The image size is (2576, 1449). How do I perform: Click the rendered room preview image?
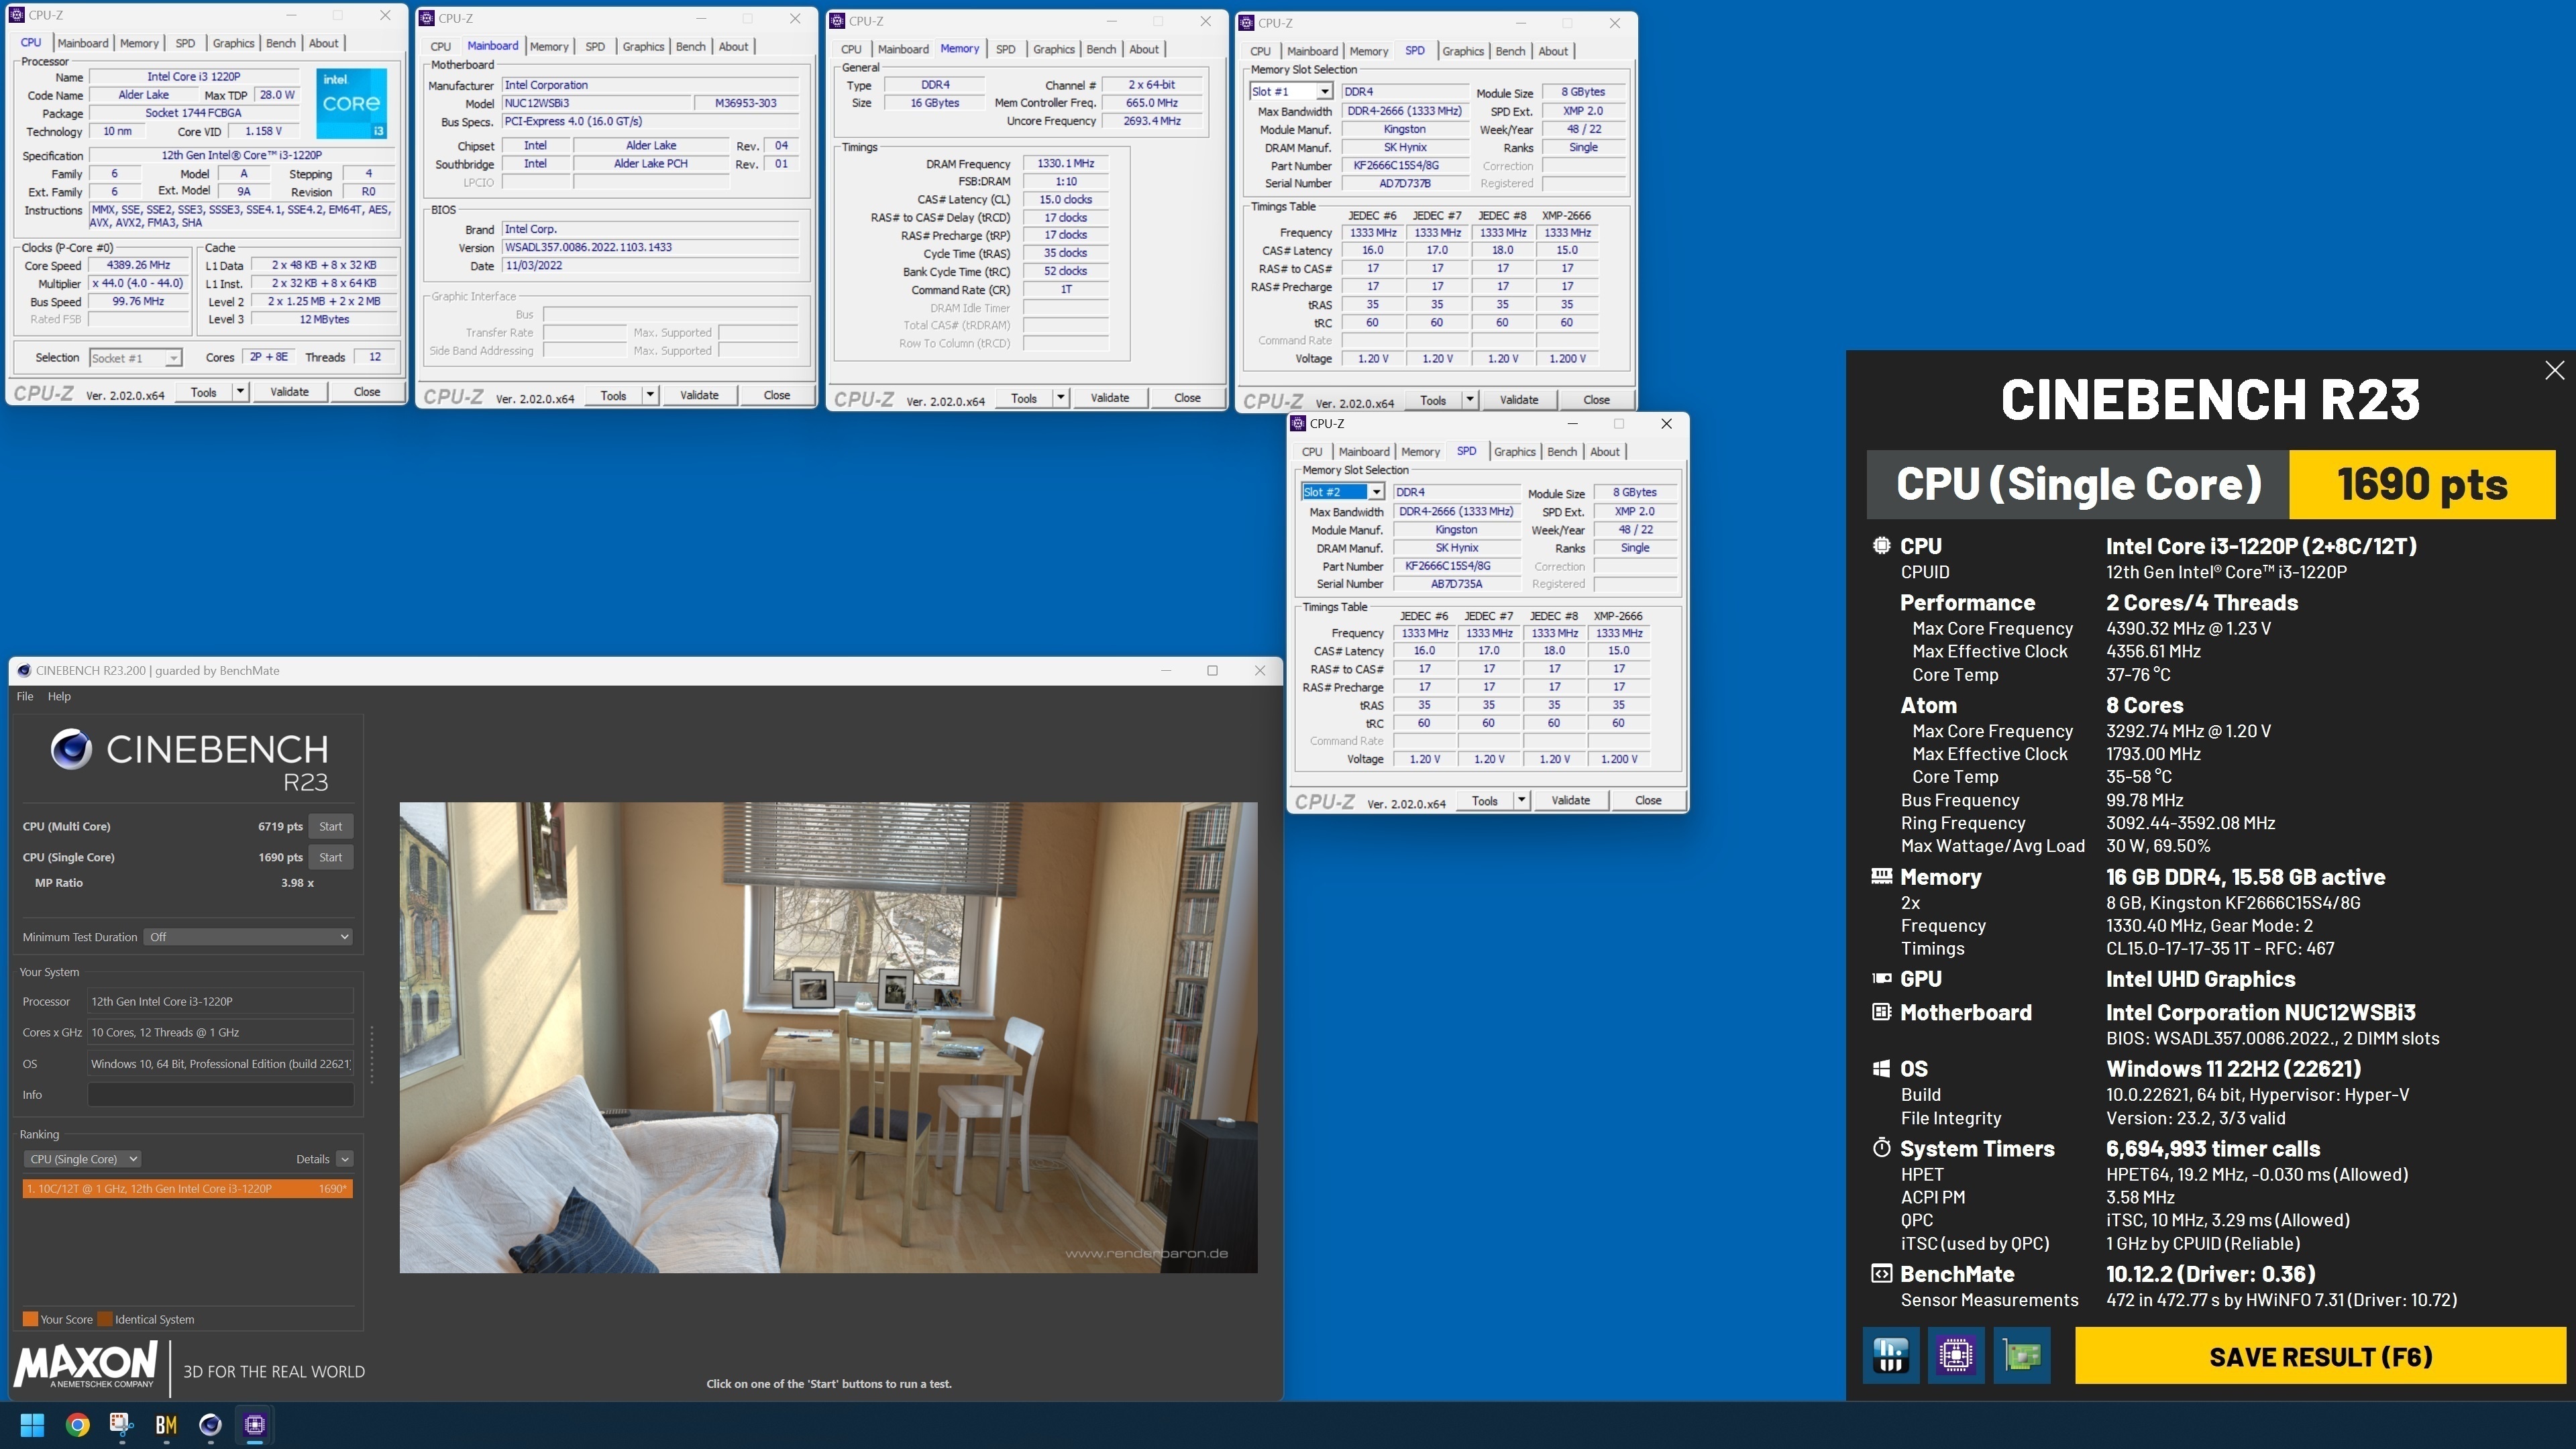[828, 1037]
